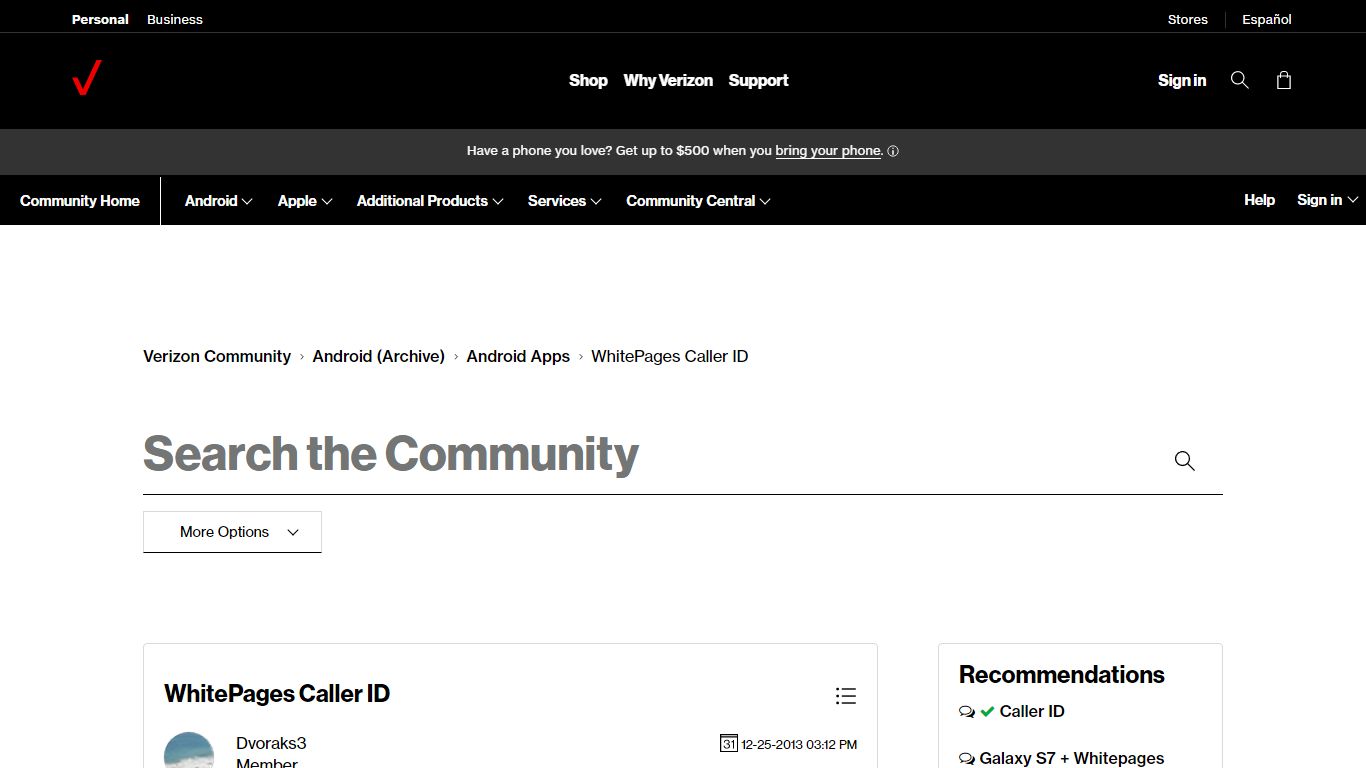Click WhitePages Caller ID breadcrumb
Image resolution: width=1366 pixels, height=768 pixels.
(x=670, y=356)
